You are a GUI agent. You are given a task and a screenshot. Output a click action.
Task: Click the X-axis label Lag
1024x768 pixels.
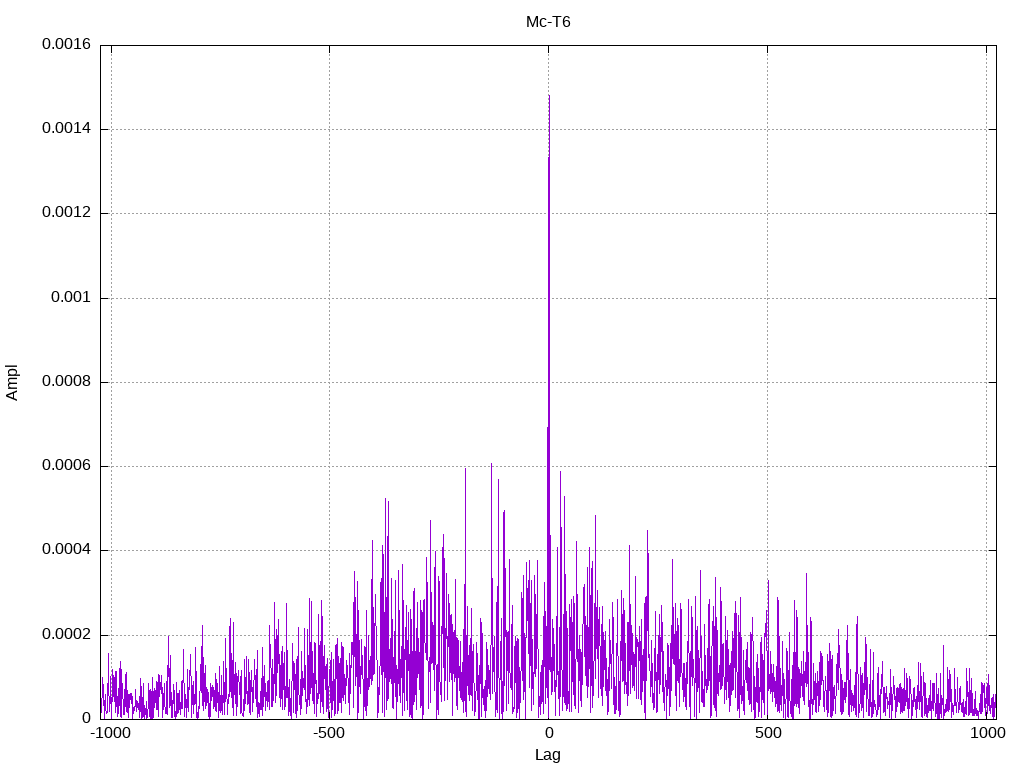(x=548, y=755)
